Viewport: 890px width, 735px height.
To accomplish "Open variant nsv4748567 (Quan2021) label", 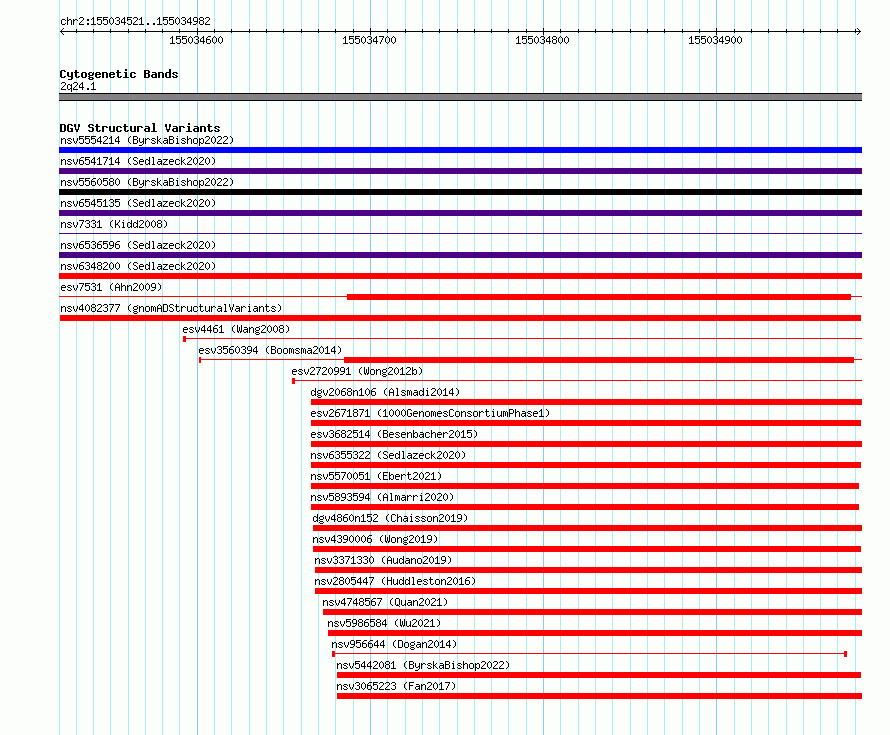I will [x=385, y=602].
